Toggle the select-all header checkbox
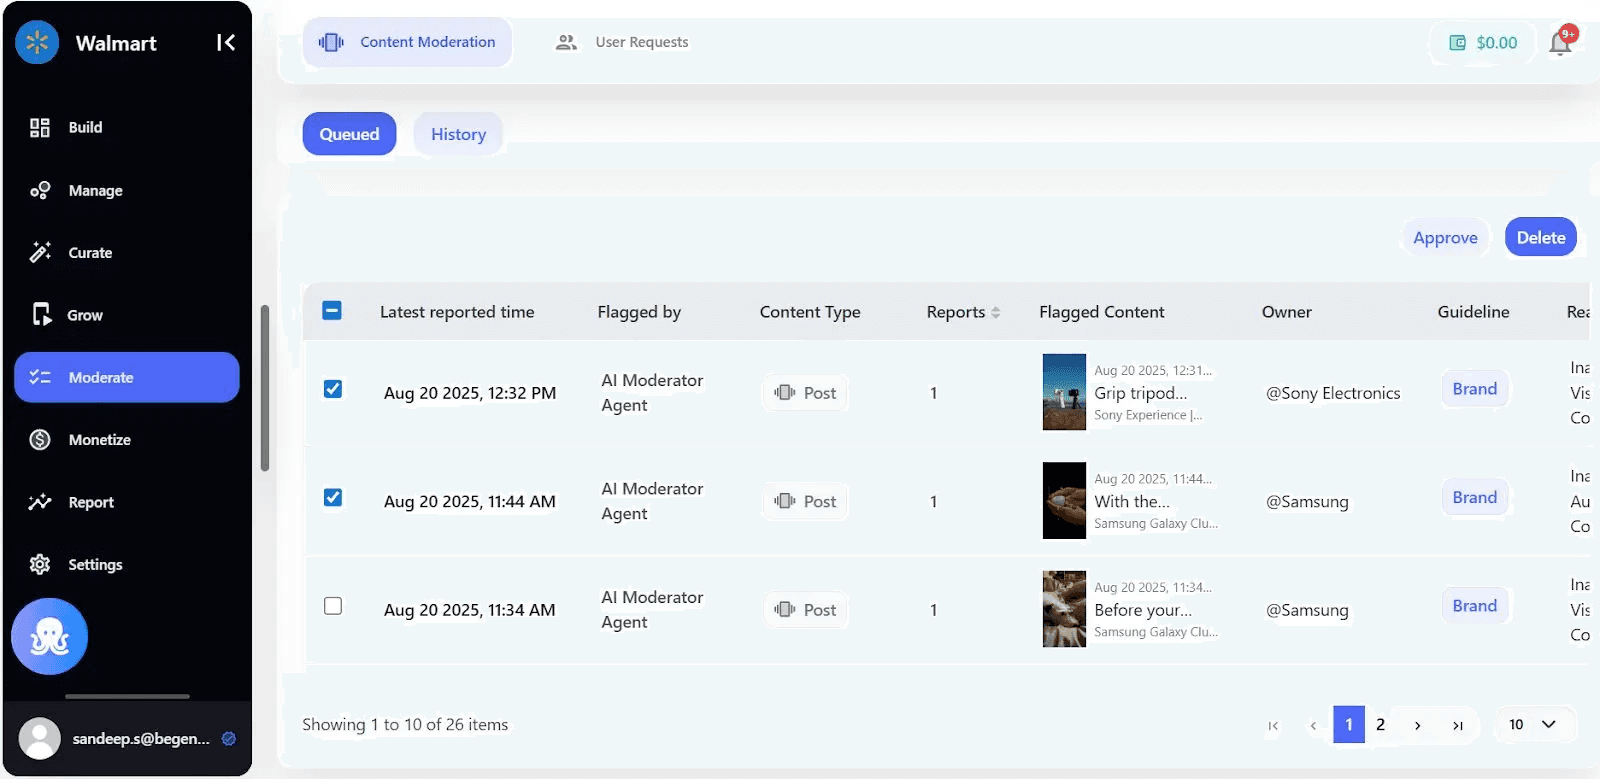Image resolution: width=1600 pixels, height=779 pixels. [x=332, y=311]
